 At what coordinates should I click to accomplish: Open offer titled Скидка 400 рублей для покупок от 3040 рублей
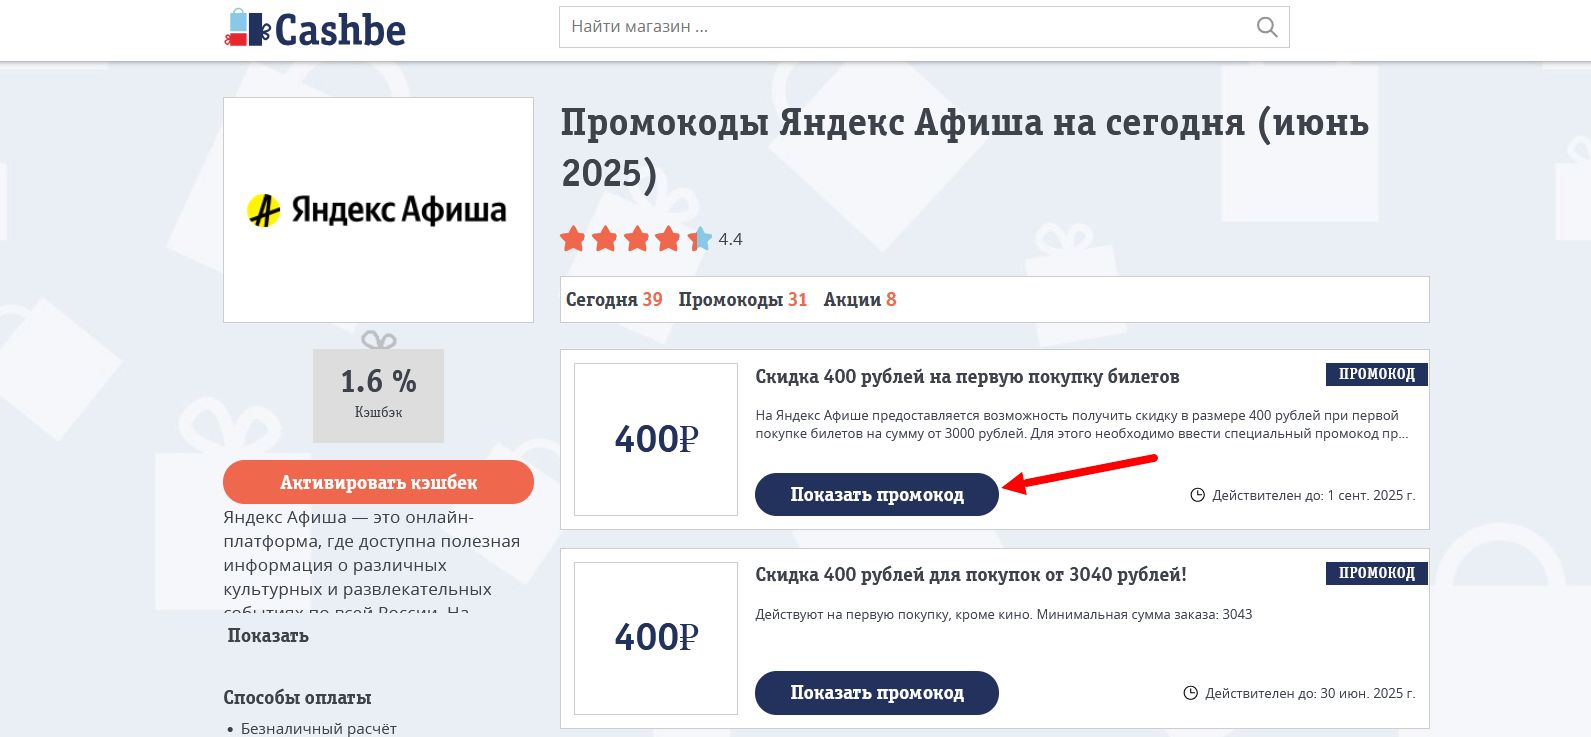pyautogui.click(x=971, y=575)
